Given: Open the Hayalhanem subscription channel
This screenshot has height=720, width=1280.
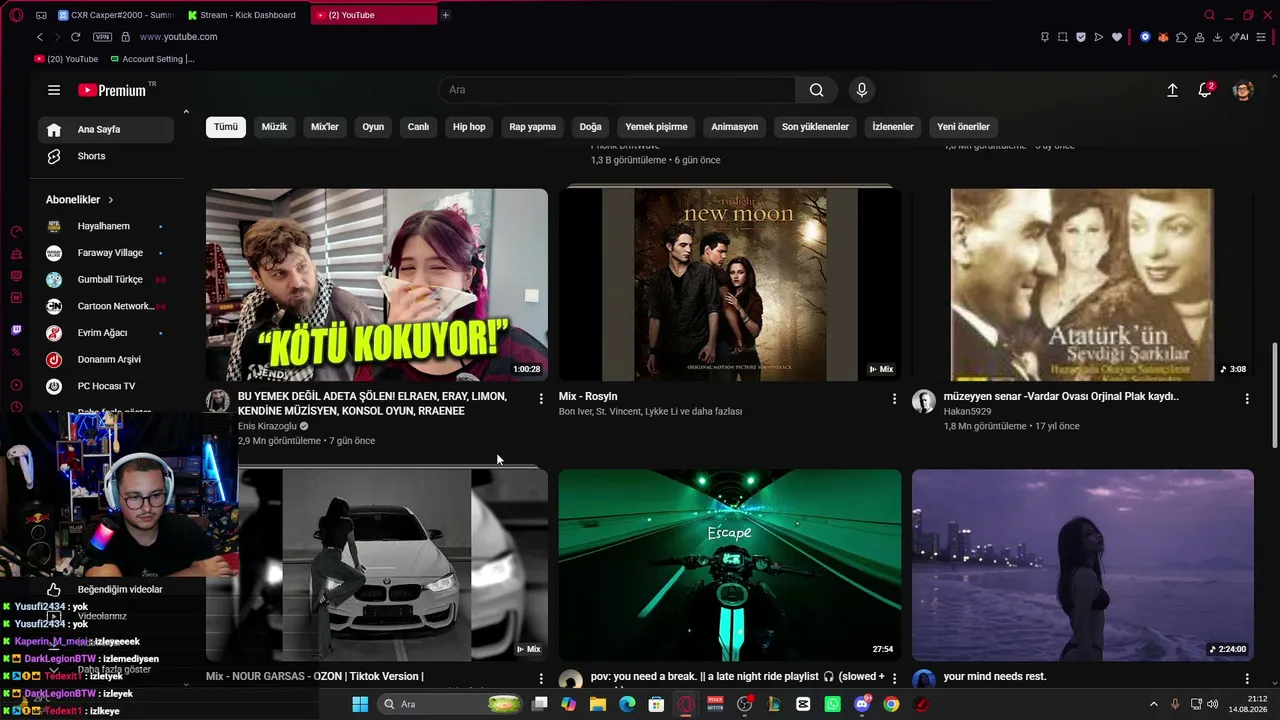Looking at the screenshot, I should (x=106, y=226).
